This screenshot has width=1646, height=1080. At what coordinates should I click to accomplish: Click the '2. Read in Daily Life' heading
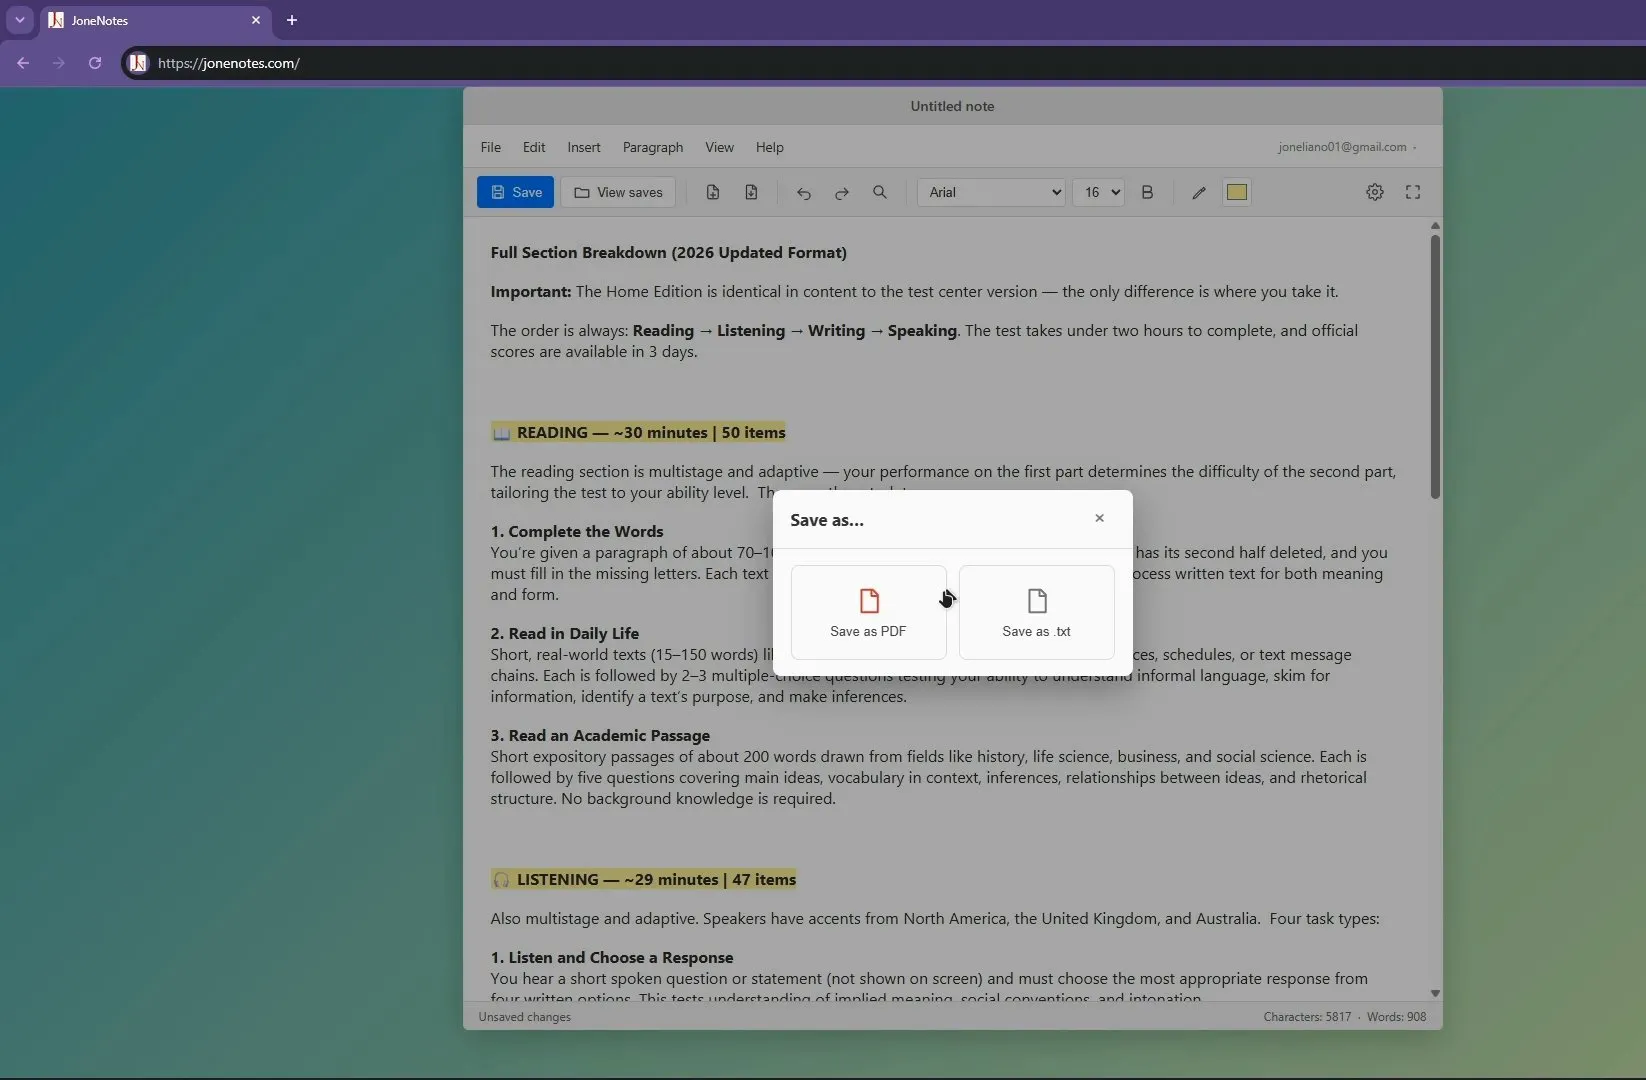point(564,634)
